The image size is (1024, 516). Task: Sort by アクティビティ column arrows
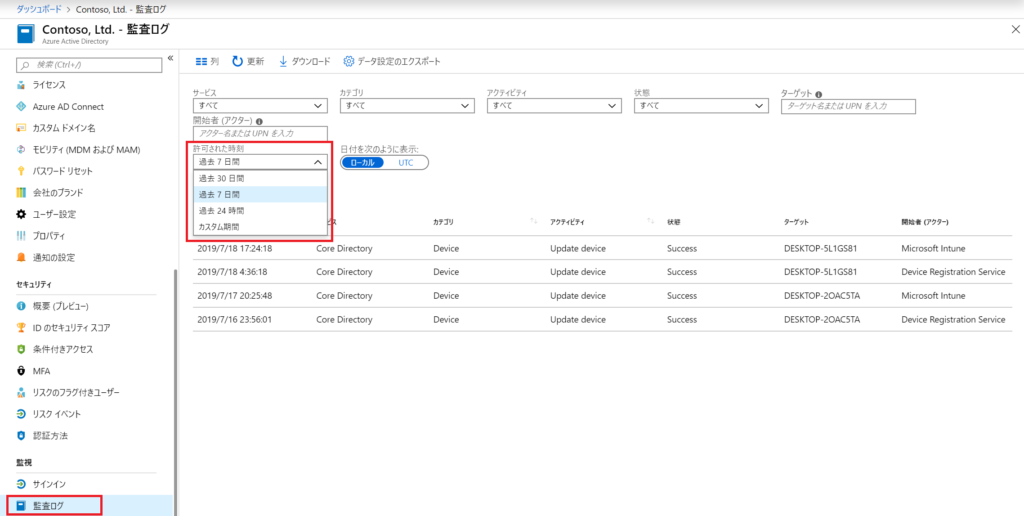click(x=650, y=222)
